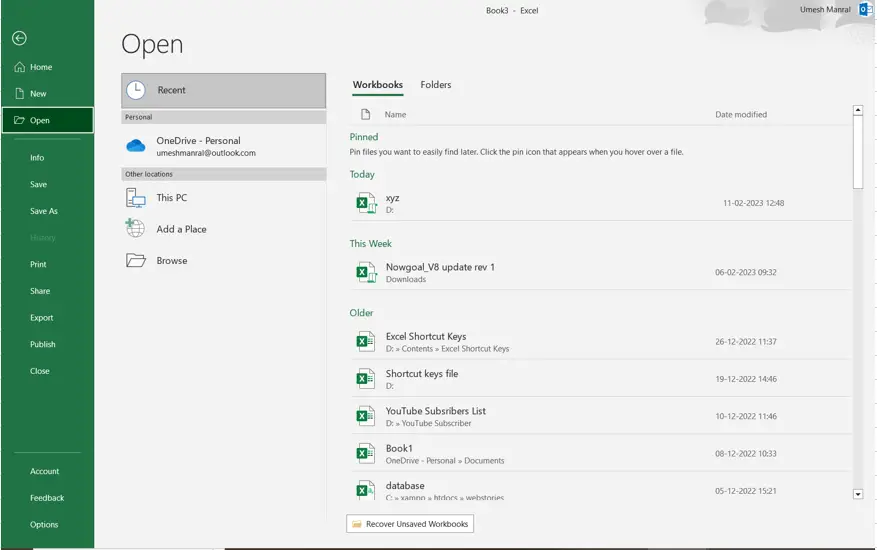Click the Excel file icon beside xyz
877x550 pixels.
pyautogui.click(x=366, y=203)
